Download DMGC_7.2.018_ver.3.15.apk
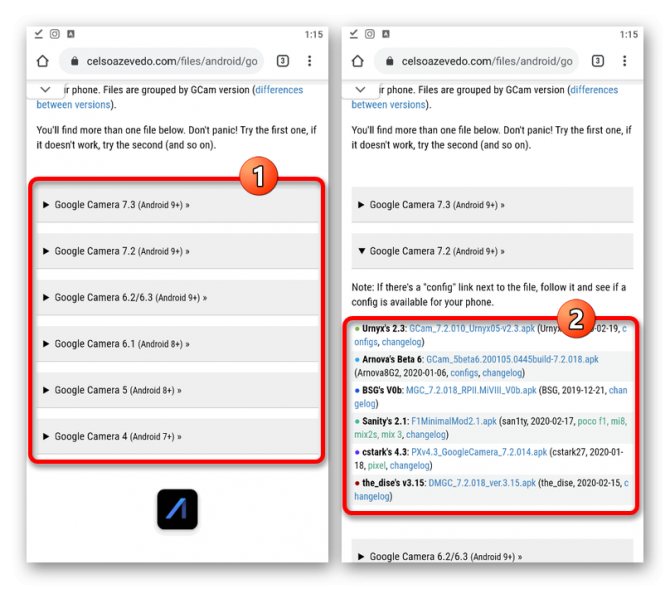This screenshot has width=670, height=589. [x=482, y=483]
